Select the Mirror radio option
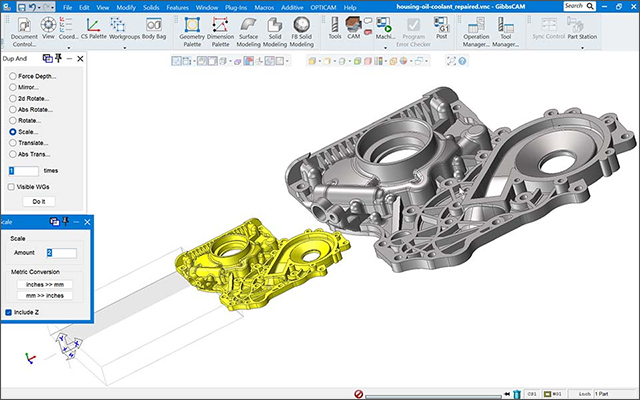The width and height of the screenshot is (640, 400). [11, 87]
